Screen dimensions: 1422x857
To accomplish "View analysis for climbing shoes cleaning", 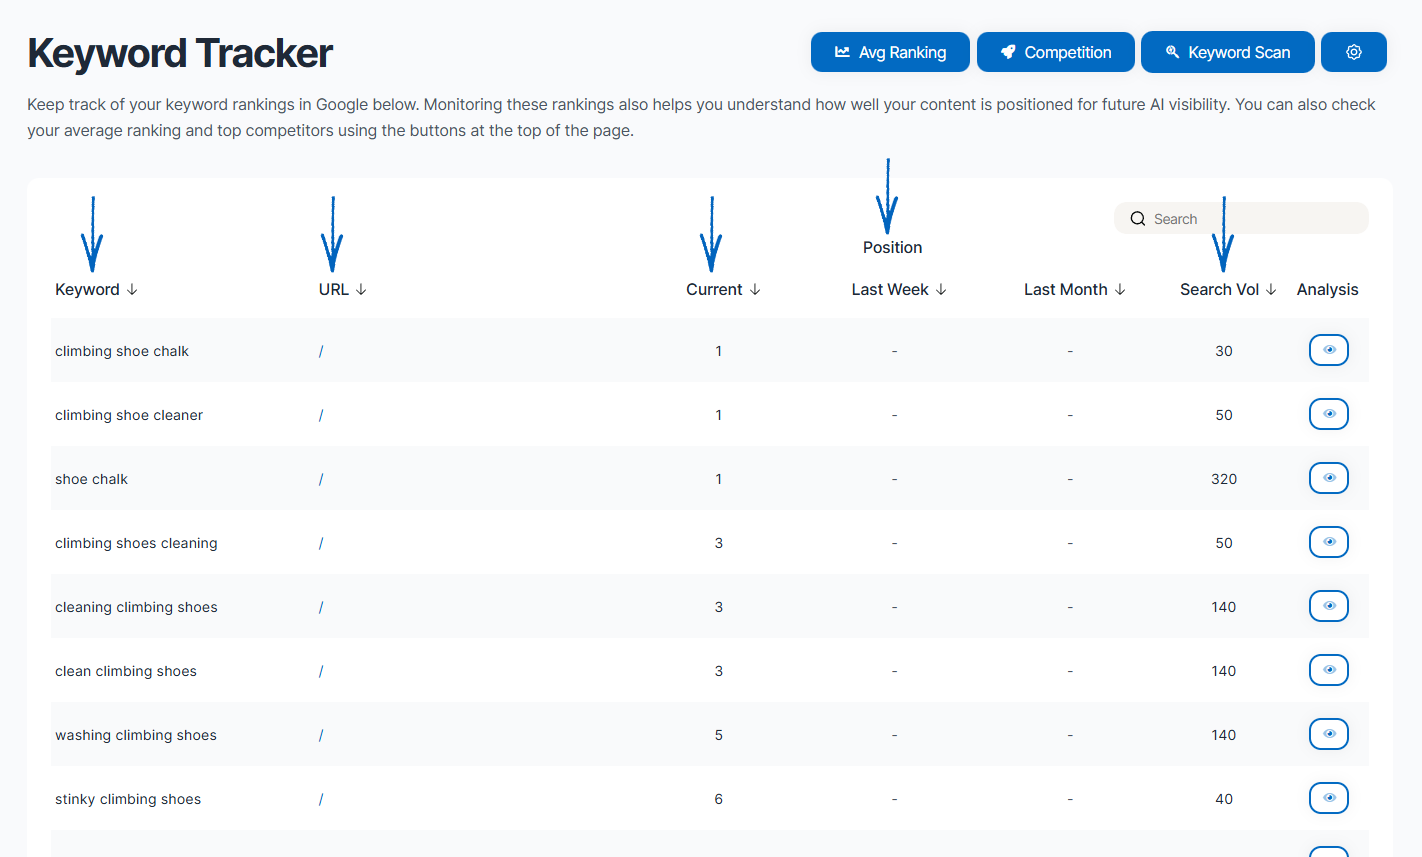I will [x=1329, y=542].
